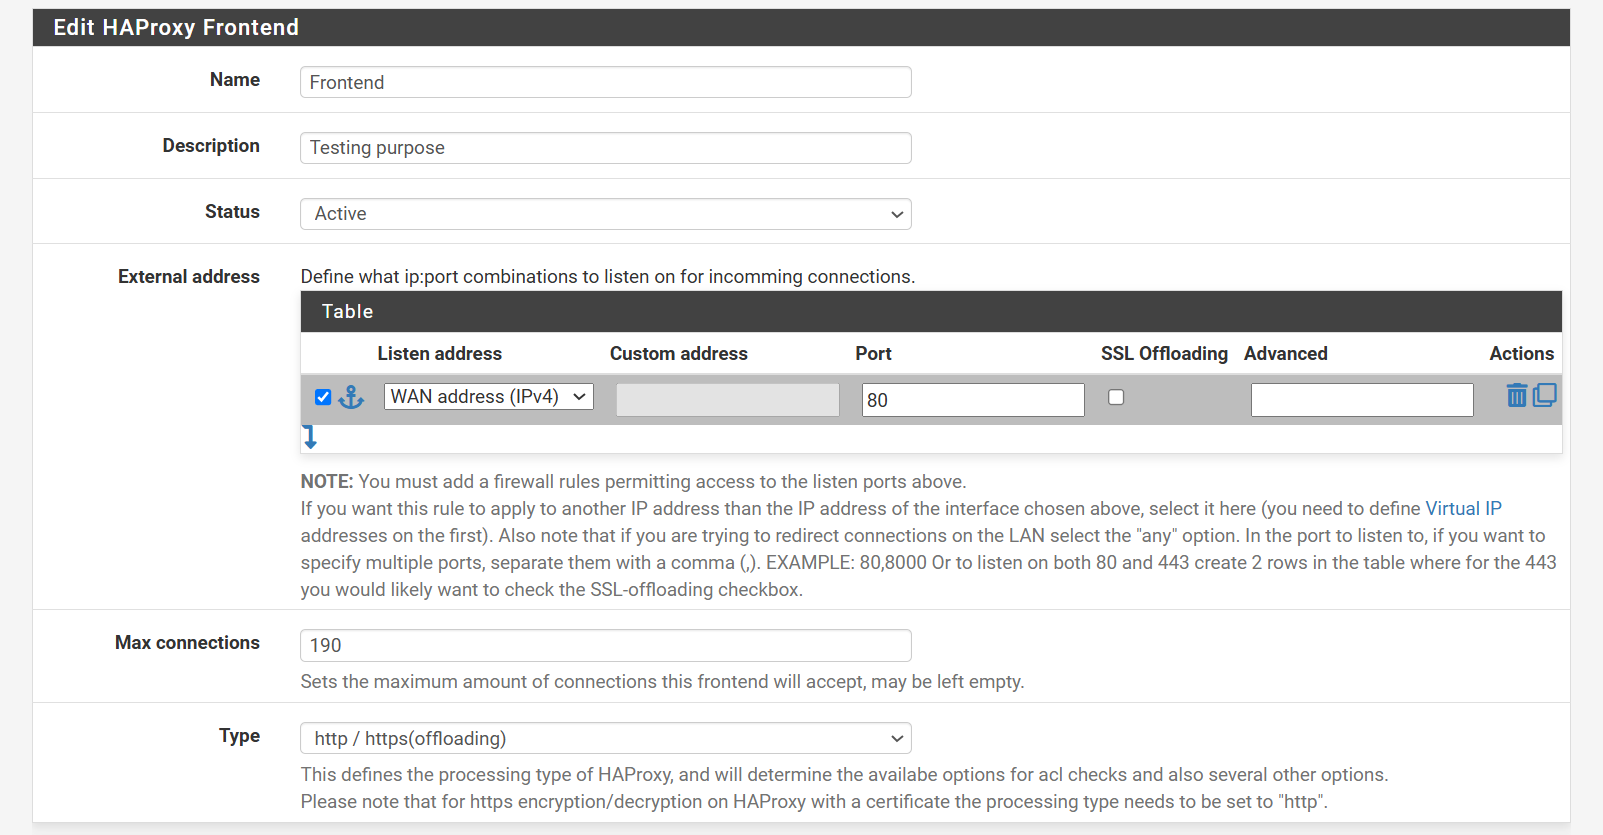The height and width of the screenshot is (835, 1603).
Task: Click the Actions column header
Action: pos(1521,354)
